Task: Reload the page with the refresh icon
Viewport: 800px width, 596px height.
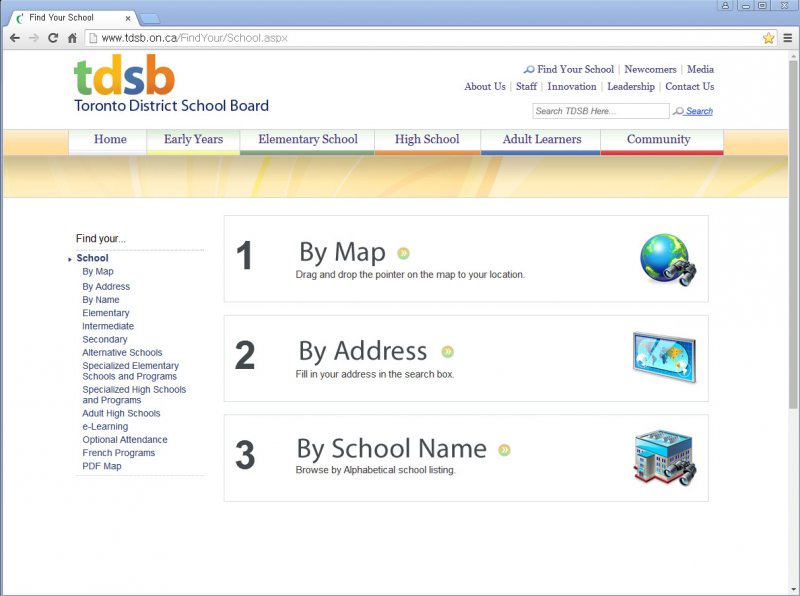Action: click(53, 38)
